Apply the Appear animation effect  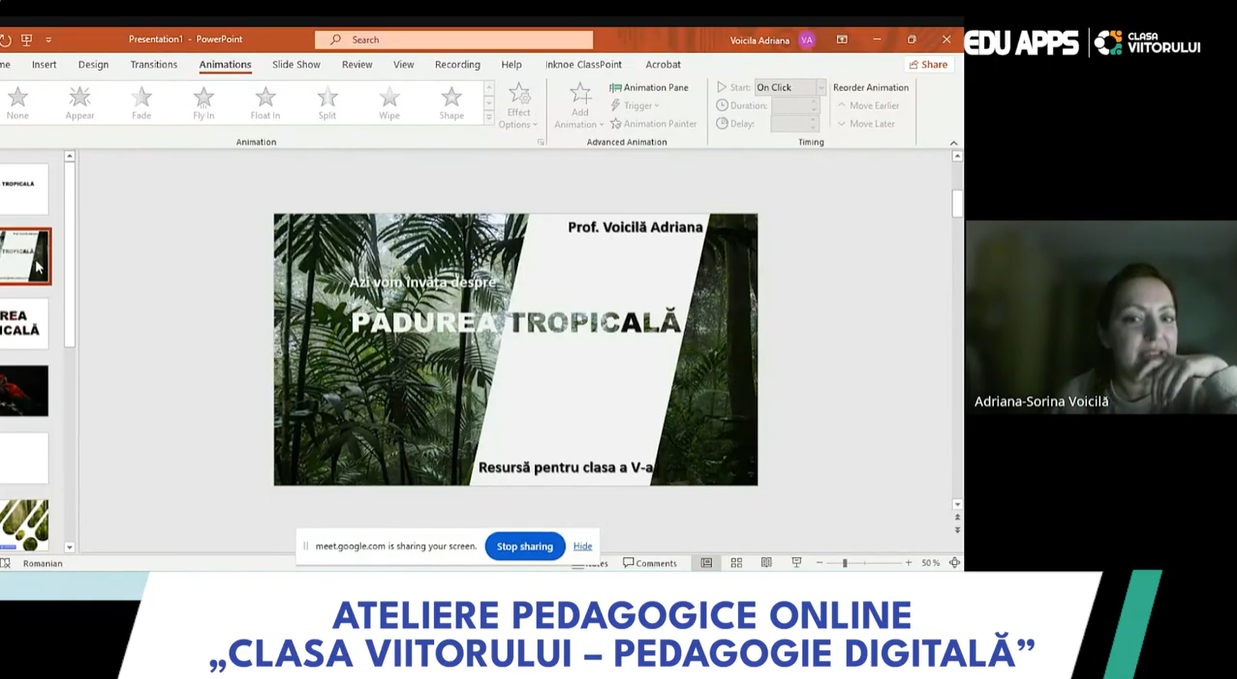(80, 103)
